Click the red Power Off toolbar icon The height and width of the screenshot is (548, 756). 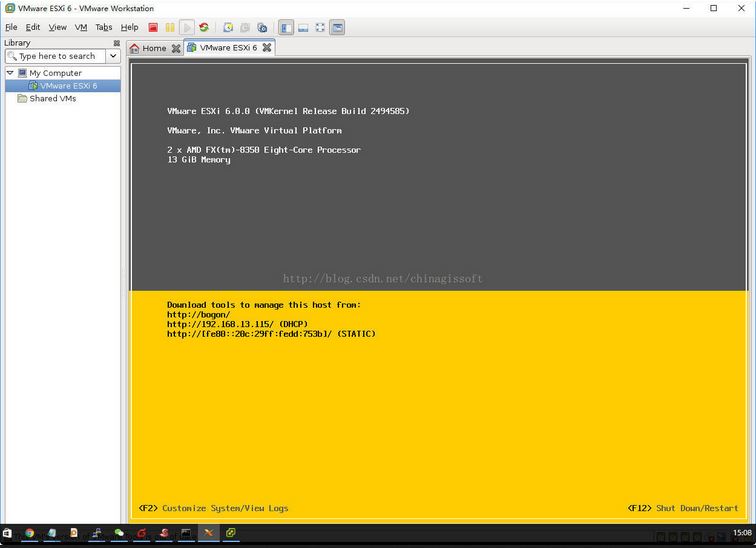[153, 27]
